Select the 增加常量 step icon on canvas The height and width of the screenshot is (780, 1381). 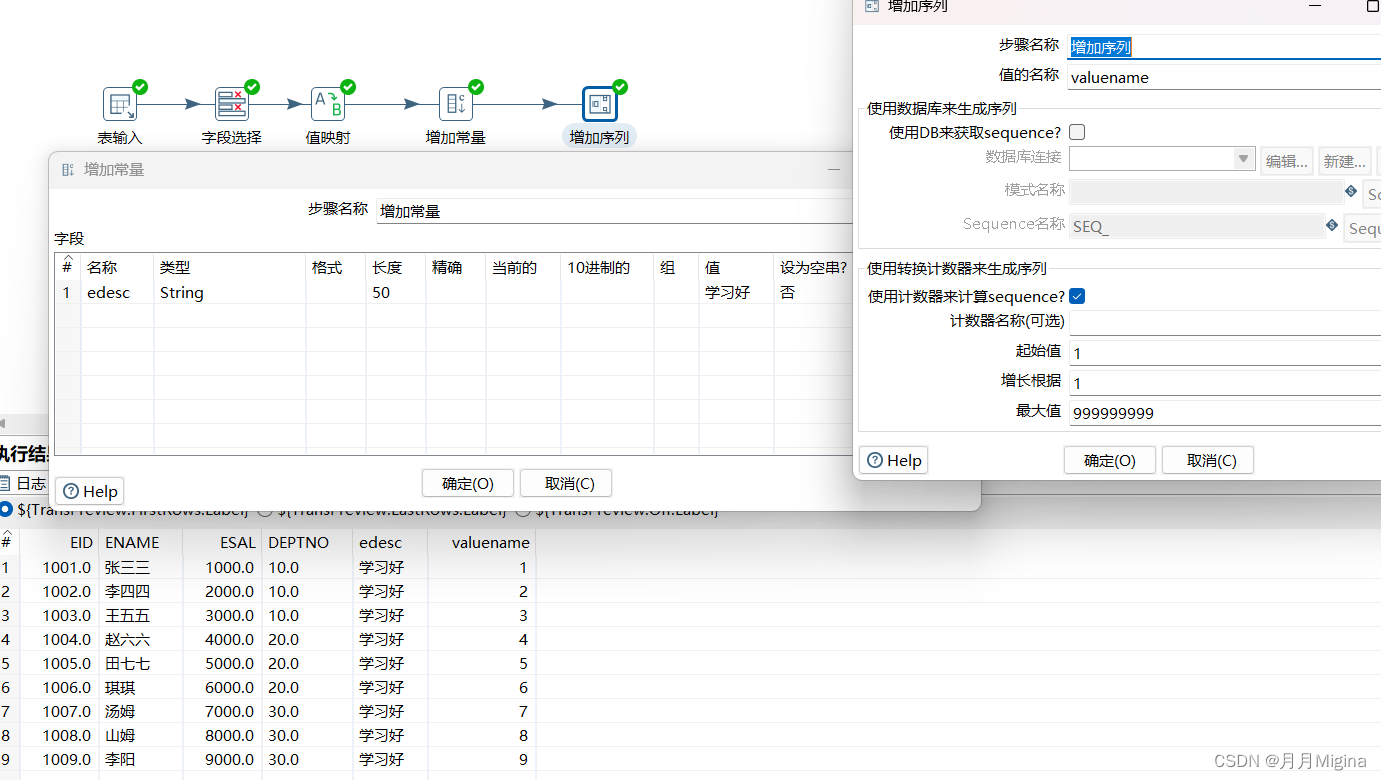click(x=456, y=104)
